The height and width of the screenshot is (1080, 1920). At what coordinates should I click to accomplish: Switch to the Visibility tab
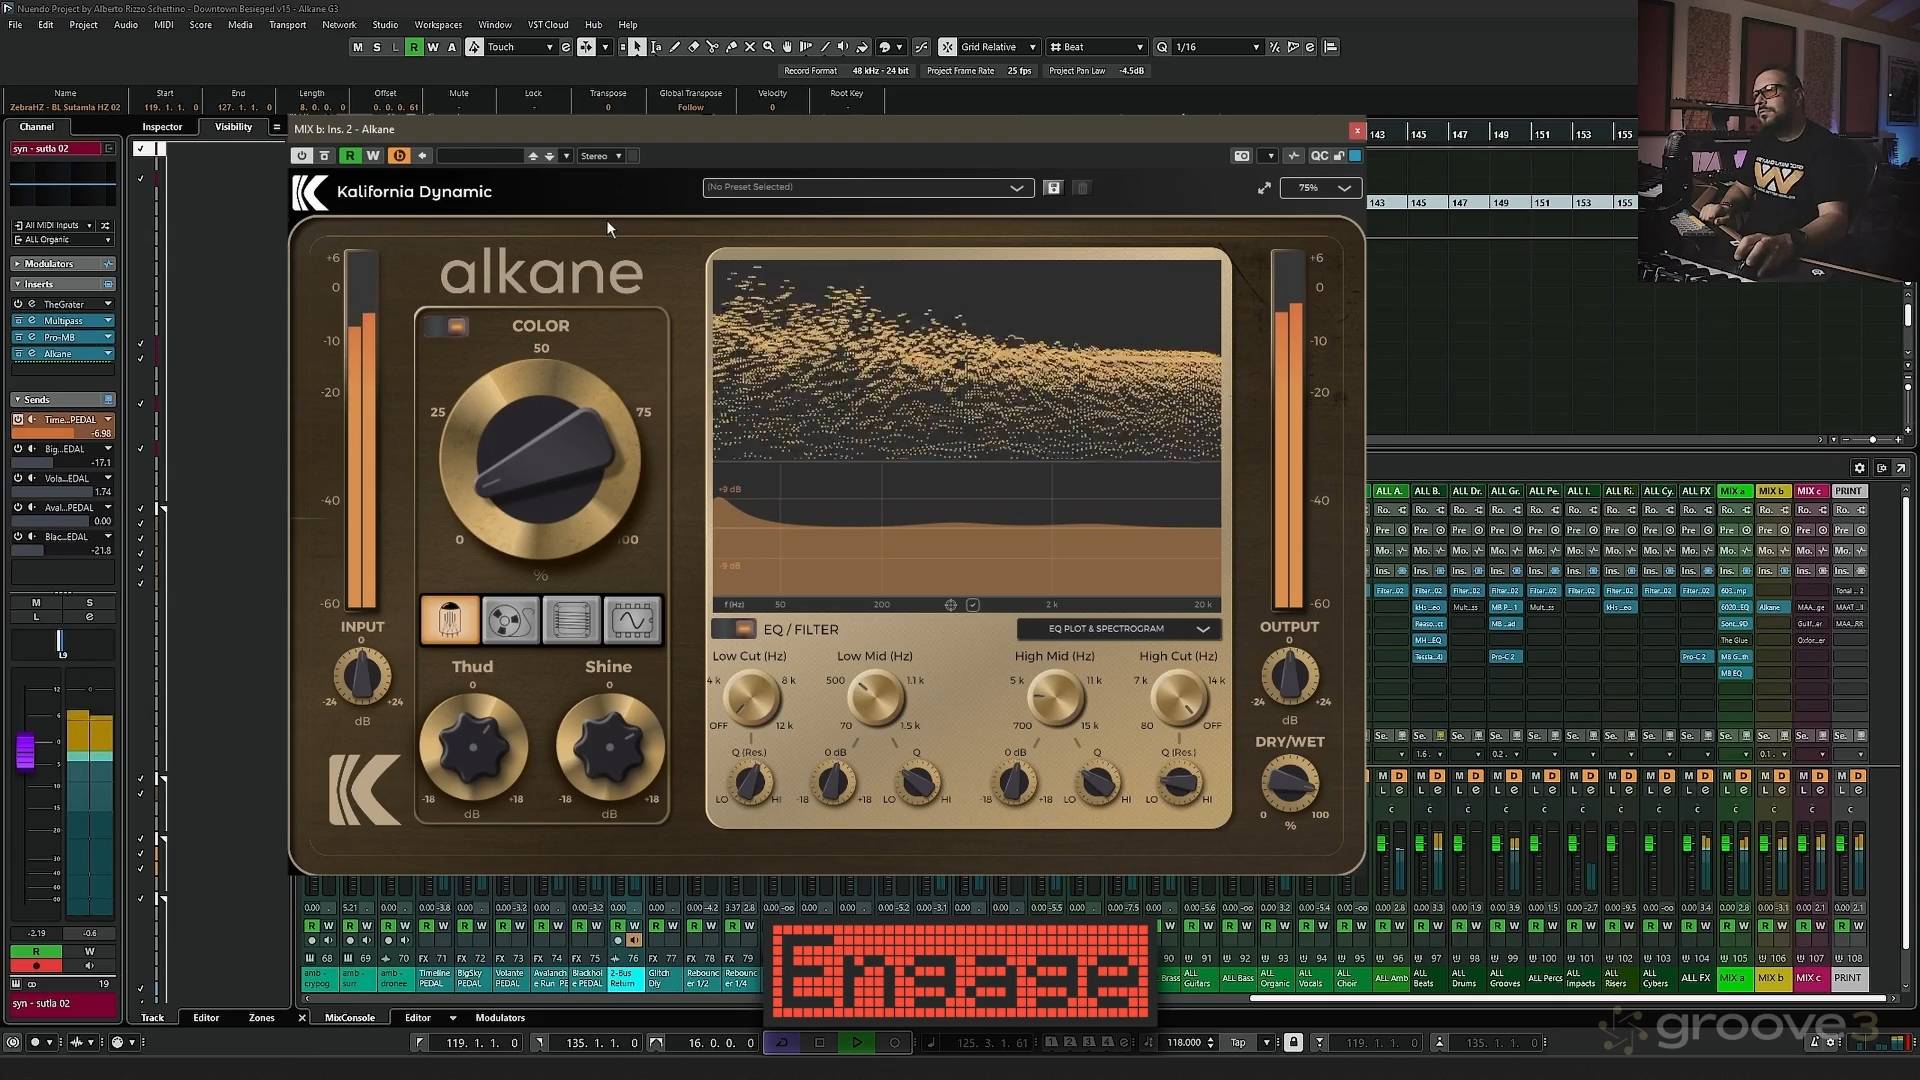click(233, 127)
